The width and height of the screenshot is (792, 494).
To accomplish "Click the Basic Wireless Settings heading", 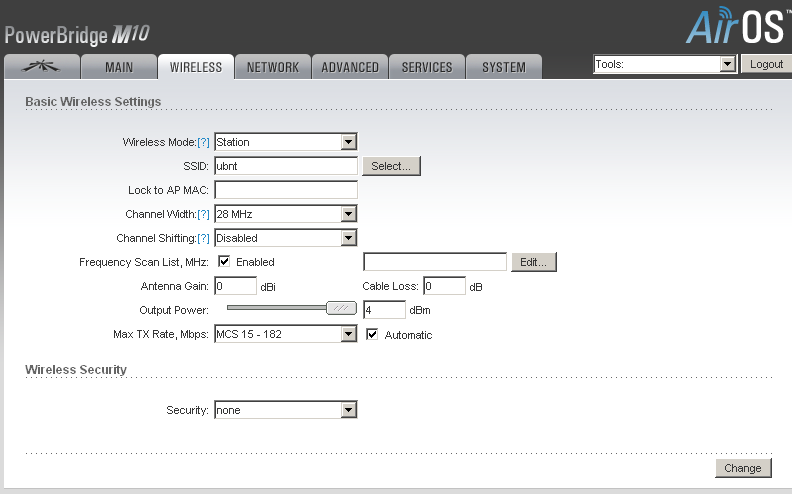I will tap(93, 102).
